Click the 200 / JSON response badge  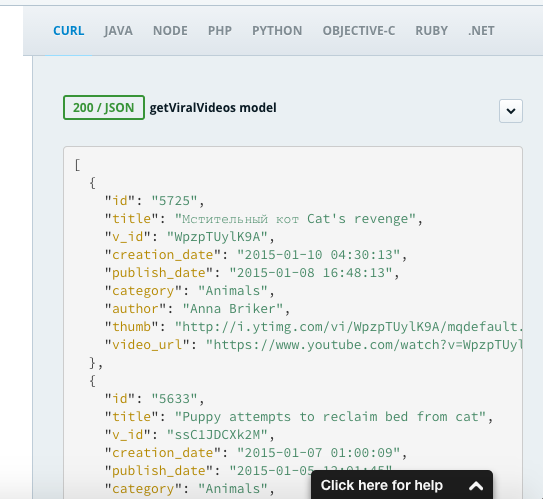click(104, 108)
